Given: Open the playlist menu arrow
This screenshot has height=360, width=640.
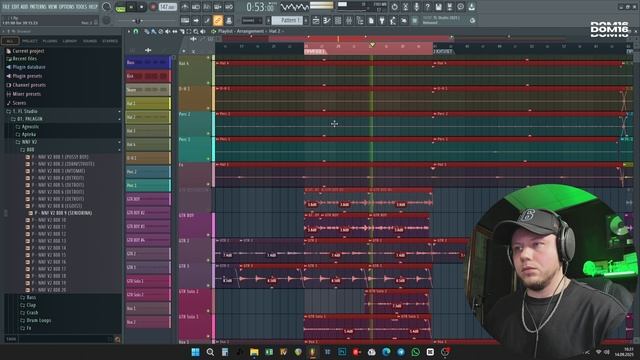Looking at the screenshot, I should (129, 31).
